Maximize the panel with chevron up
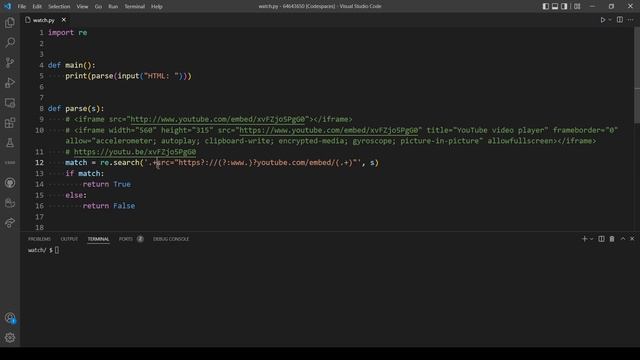640x360 pixels. click(x=623, y=239)
